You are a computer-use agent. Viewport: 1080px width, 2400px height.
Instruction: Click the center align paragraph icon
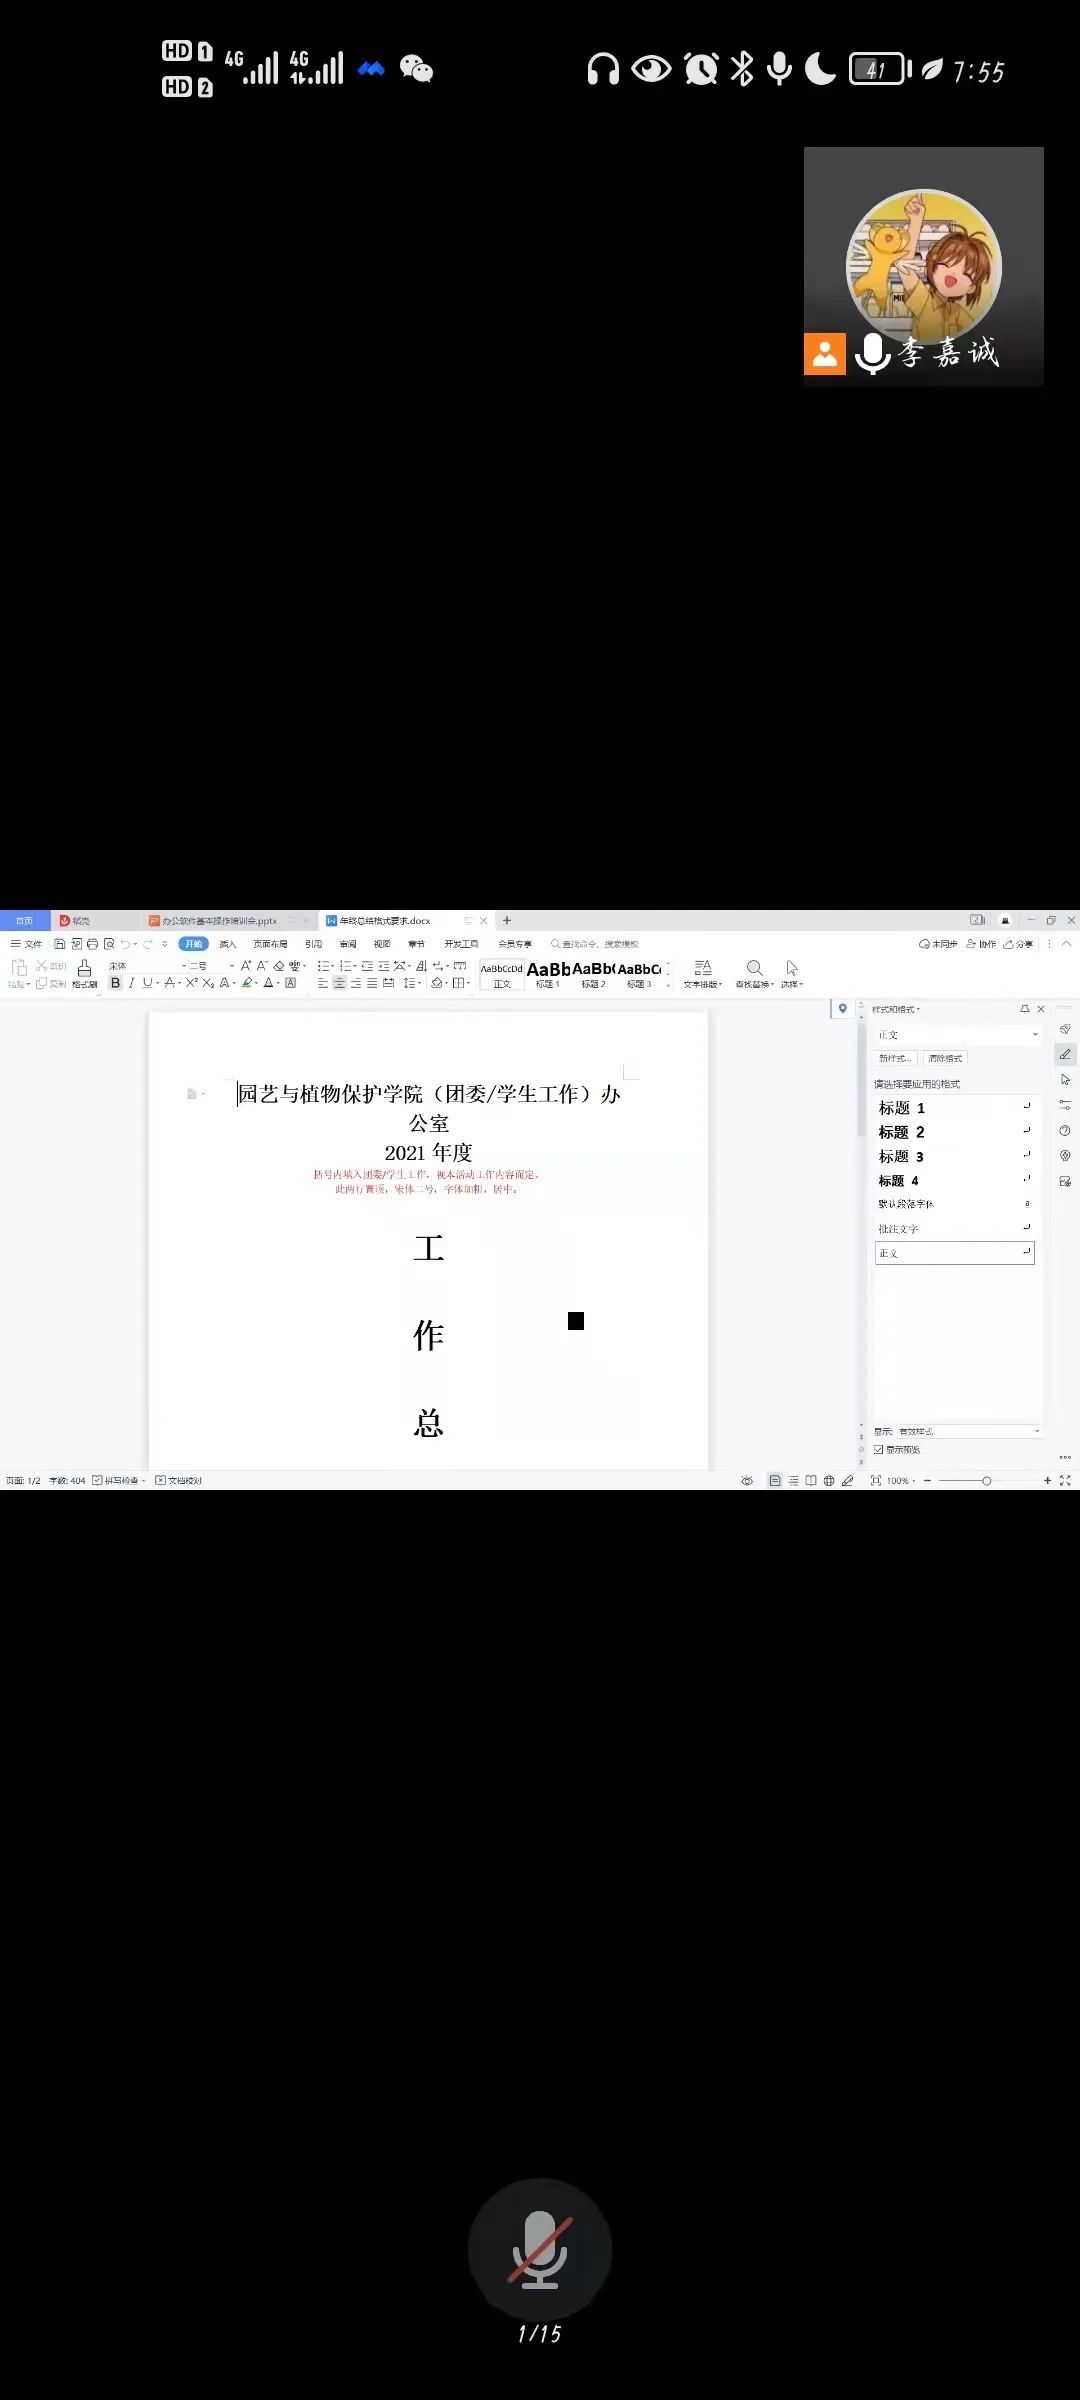339,983
